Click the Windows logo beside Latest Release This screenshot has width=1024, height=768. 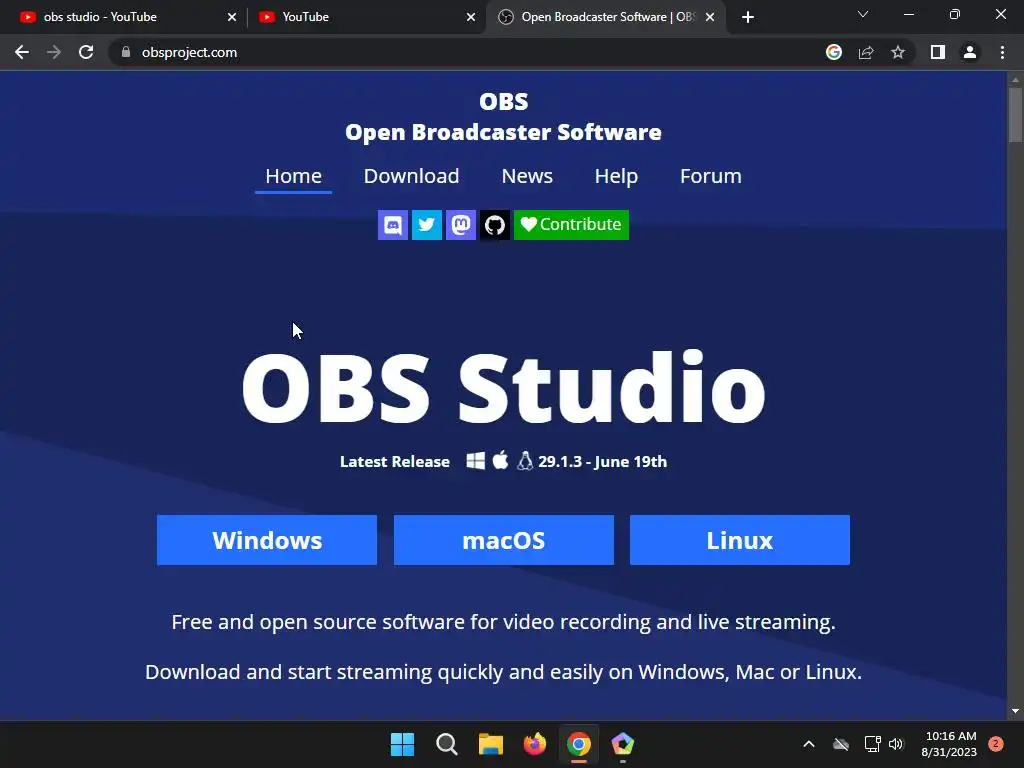[x=475, y=461]
